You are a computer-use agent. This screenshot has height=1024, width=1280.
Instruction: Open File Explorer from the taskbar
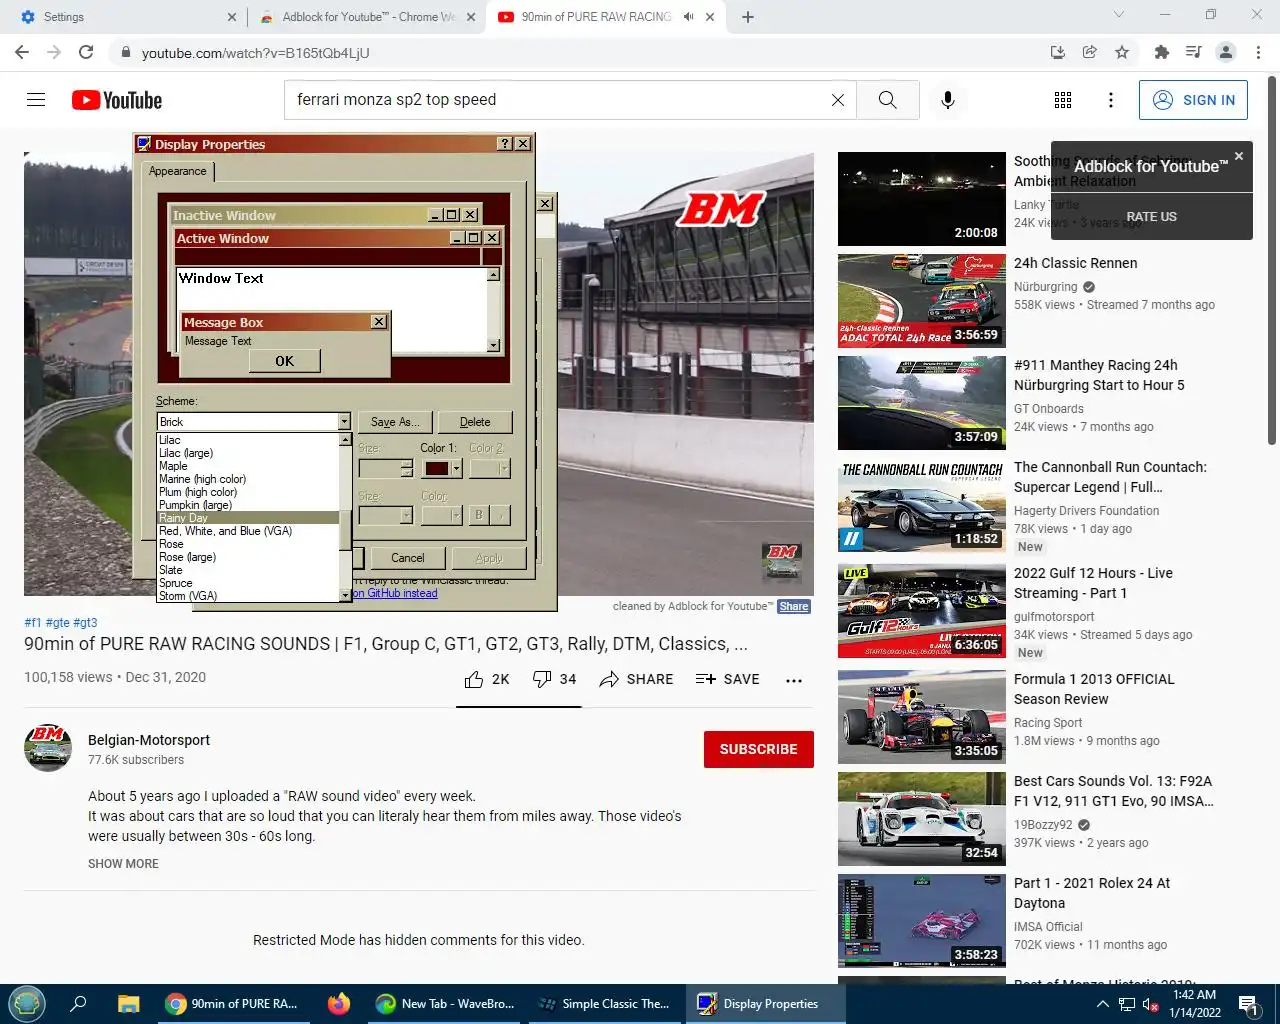128,1003
